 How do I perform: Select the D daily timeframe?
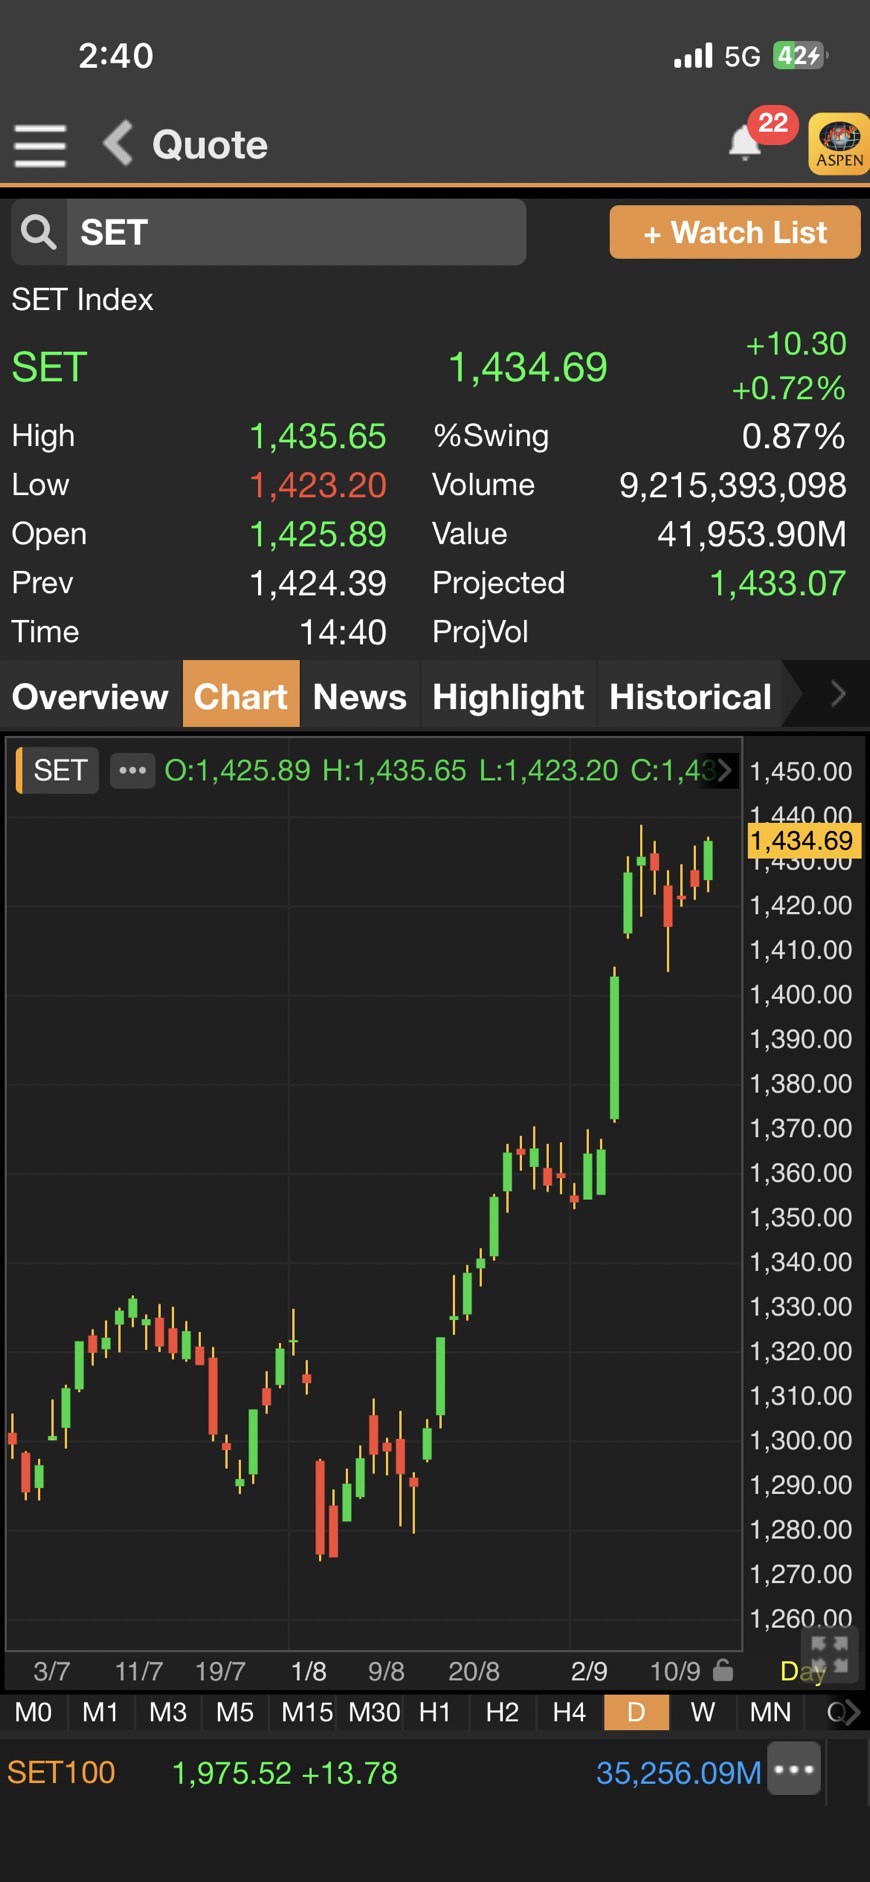636,1712
